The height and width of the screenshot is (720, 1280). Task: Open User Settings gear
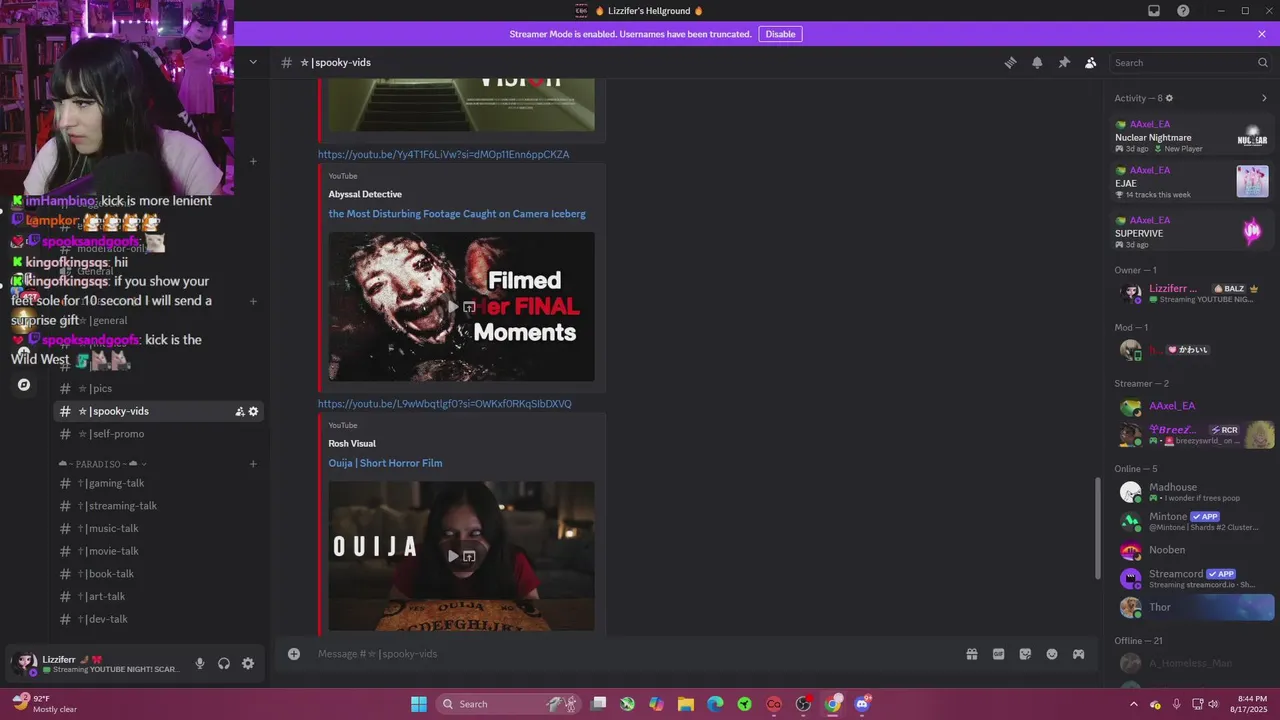pyautogui.click(x=248, y=663)
